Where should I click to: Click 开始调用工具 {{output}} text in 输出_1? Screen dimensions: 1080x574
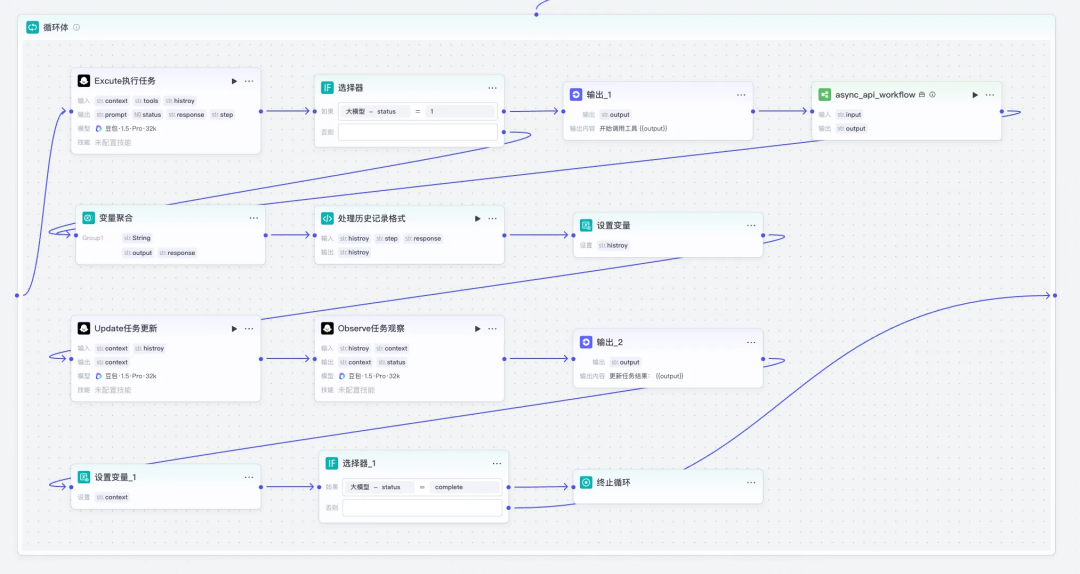tap(633, 128)
